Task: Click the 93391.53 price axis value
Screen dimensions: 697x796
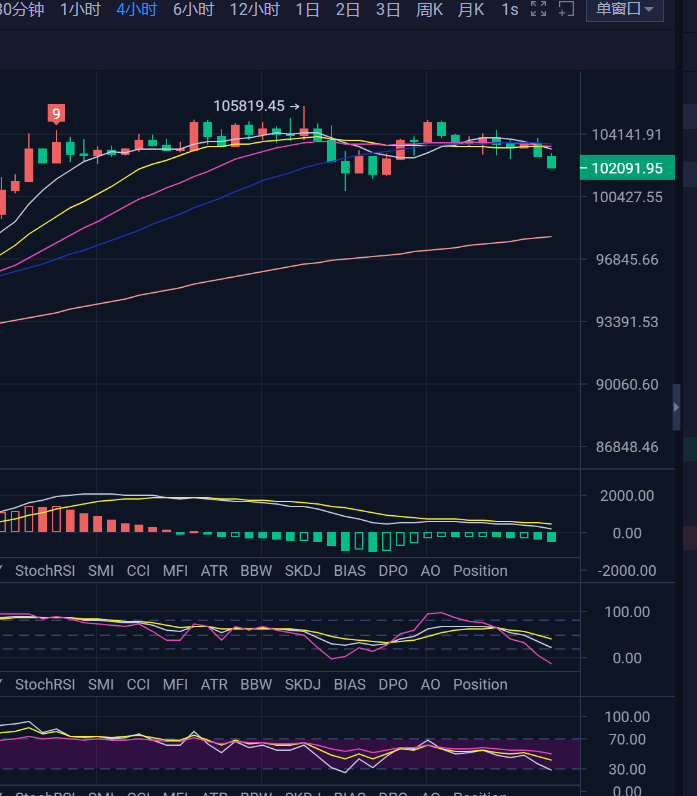Action: tap(627, 322)
